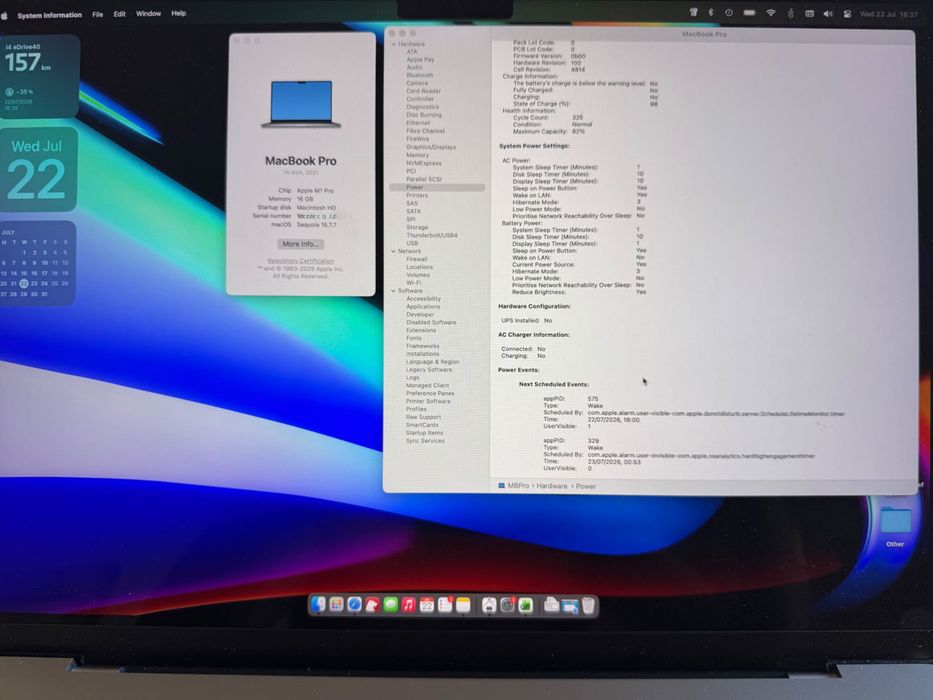The height and width of the screenshot is (700, 933).
Task: Select Thunderbolt/USB4 in the sidebar
Action: click(x=431, y=235)
